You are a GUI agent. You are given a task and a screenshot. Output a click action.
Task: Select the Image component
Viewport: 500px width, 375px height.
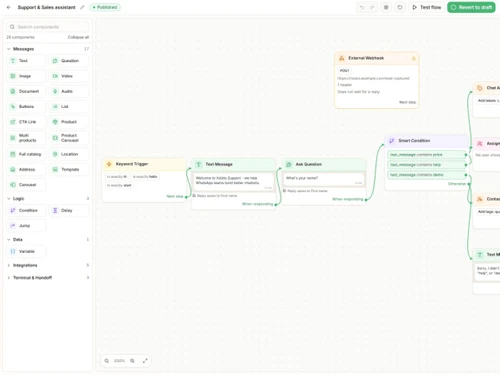[26, 76]
